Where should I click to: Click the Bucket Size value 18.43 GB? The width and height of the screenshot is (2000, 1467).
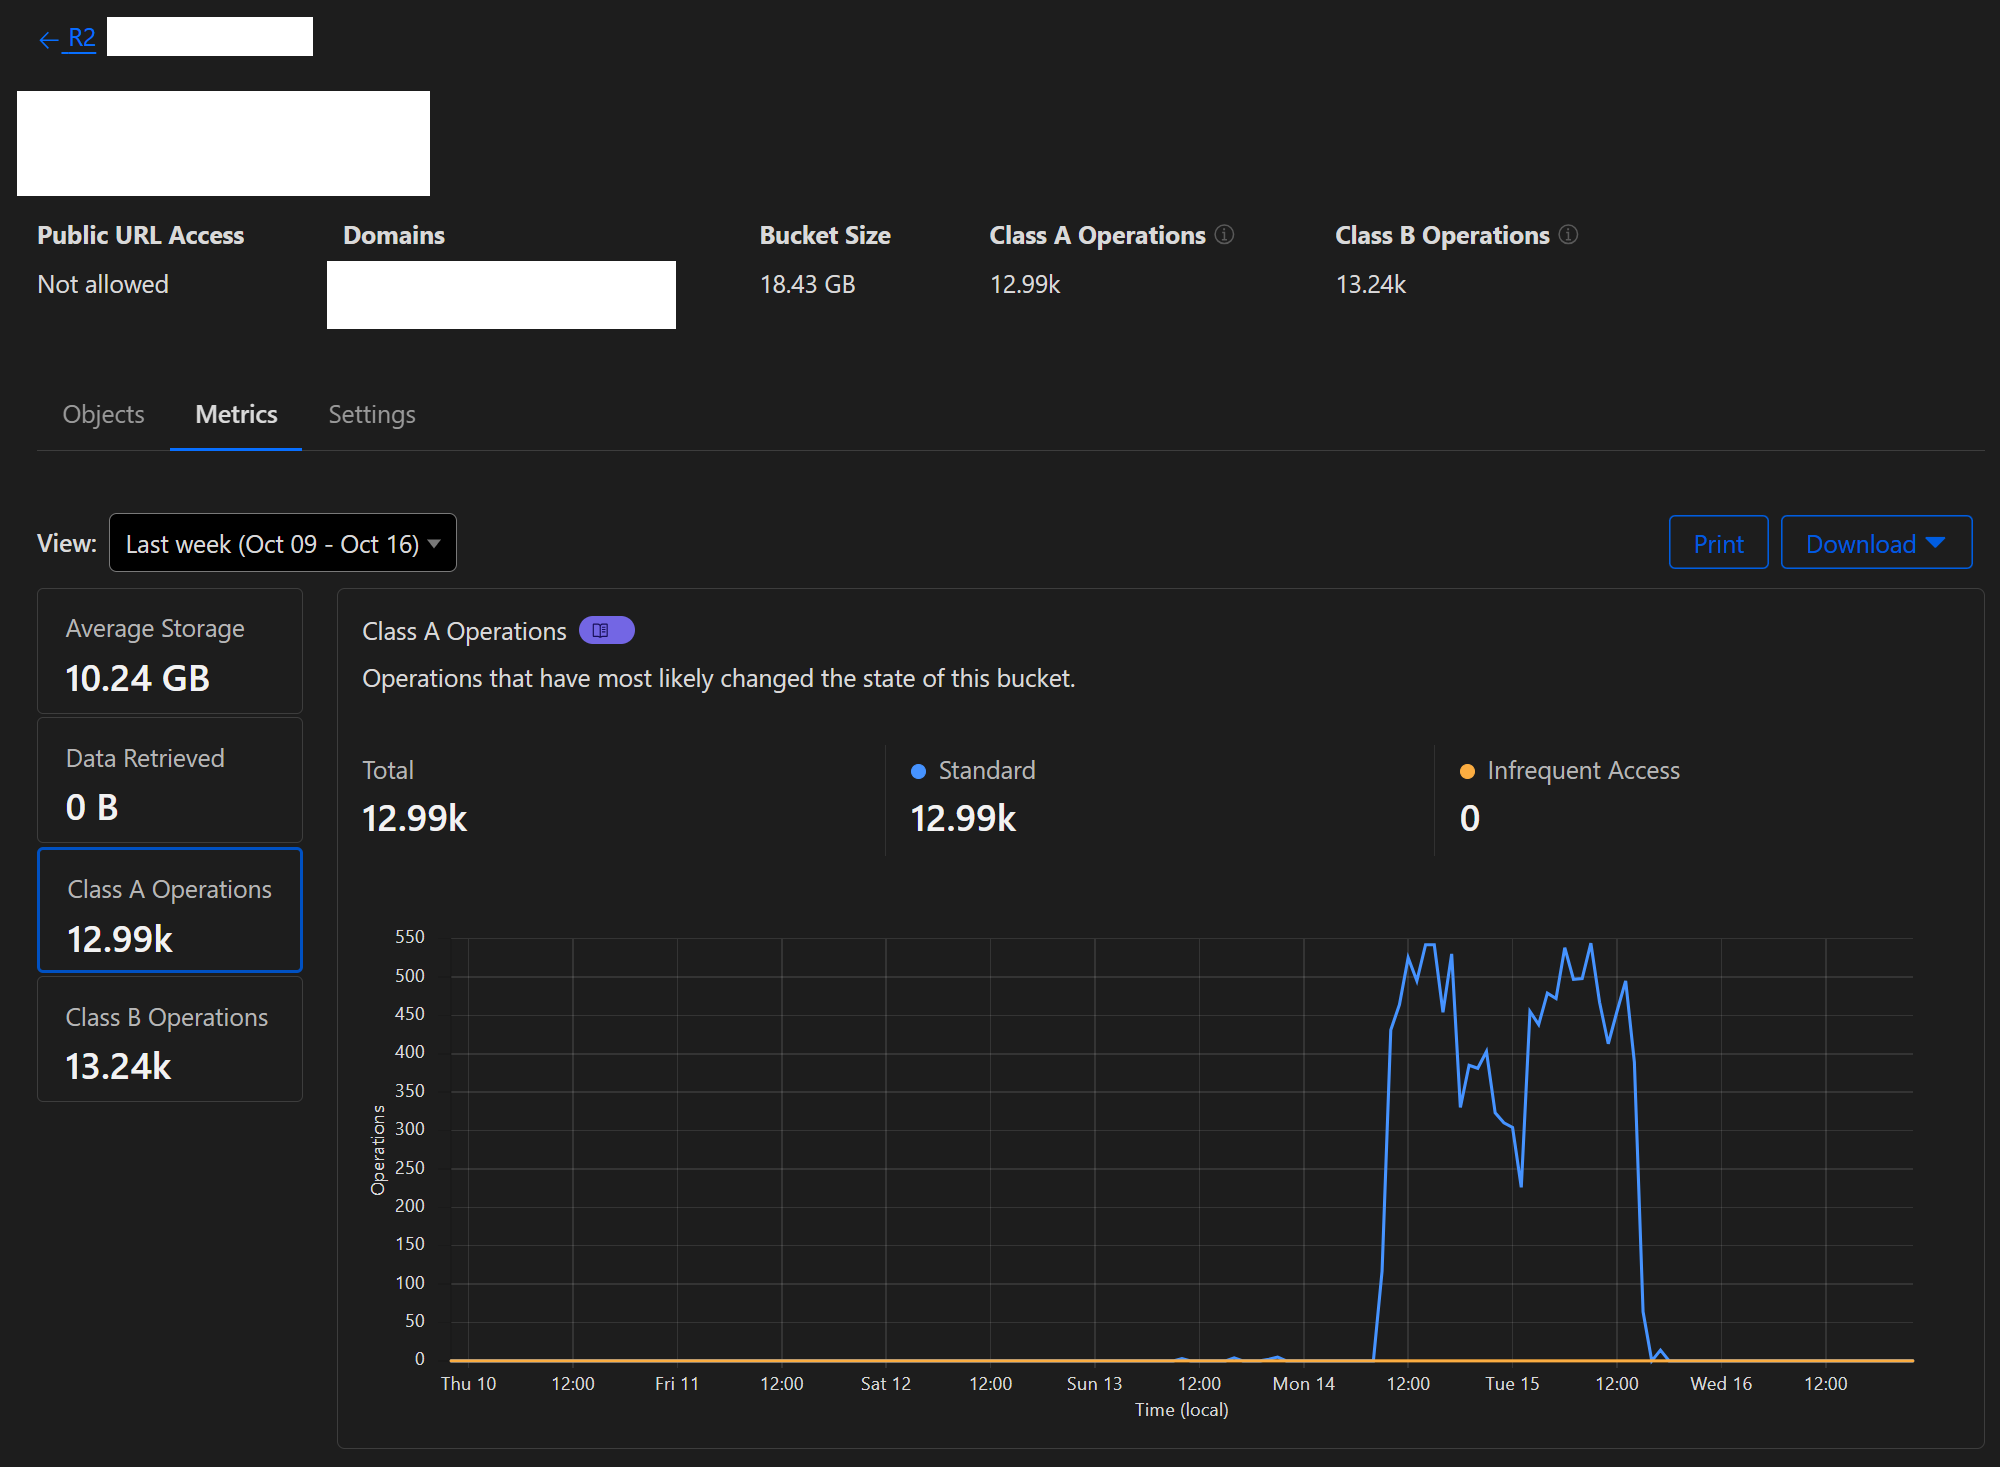coord(807,284)
